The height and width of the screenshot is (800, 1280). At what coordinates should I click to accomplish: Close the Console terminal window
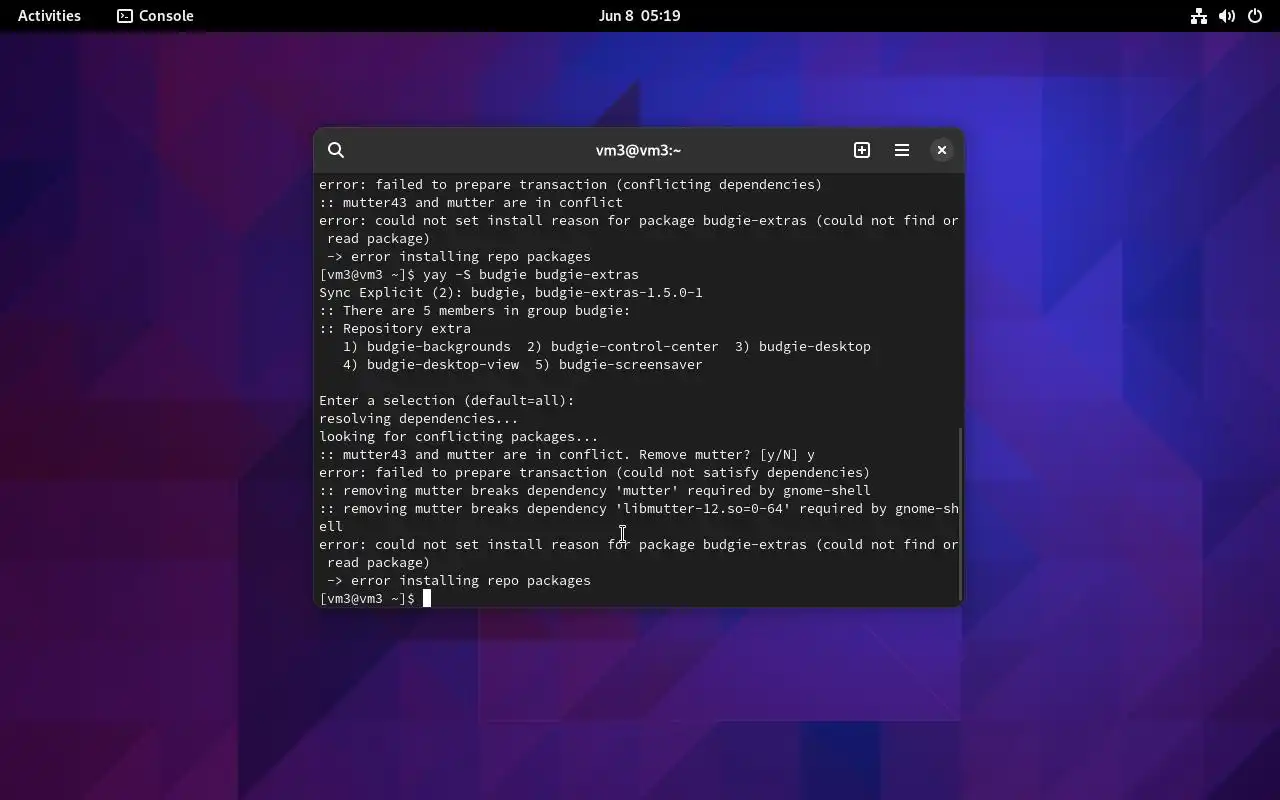point(942,150)
